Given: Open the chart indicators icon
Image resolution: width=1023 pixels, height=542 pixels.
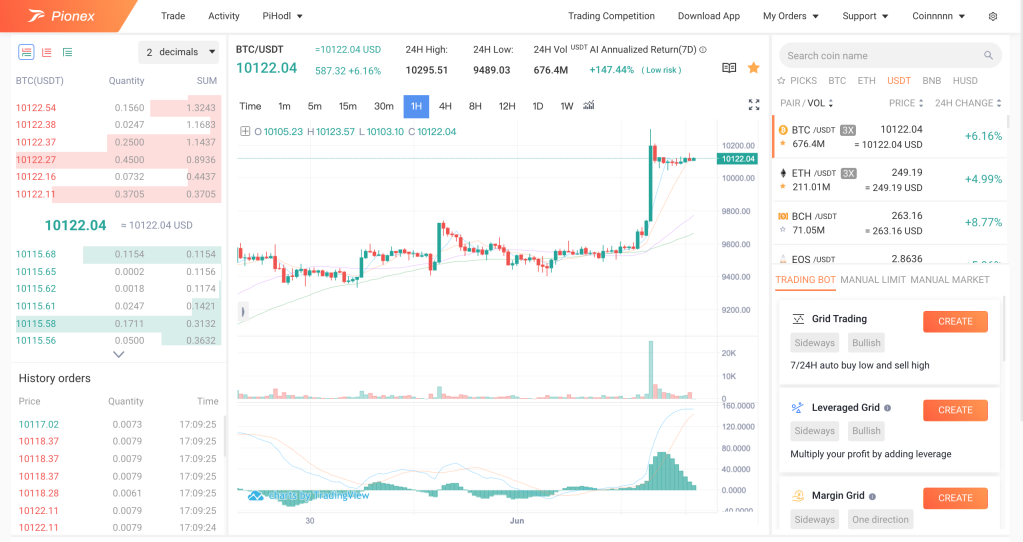Looking at the screenshot, I should [x=589, y=106].
